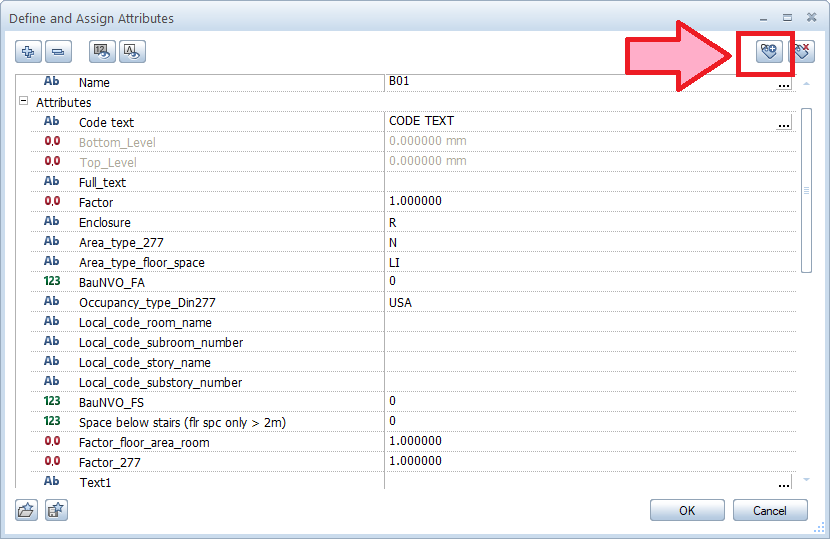Viewport: 830px width, 539px height.
Task: Click the toolbar icon right of minus button
Action: point(101,52)
